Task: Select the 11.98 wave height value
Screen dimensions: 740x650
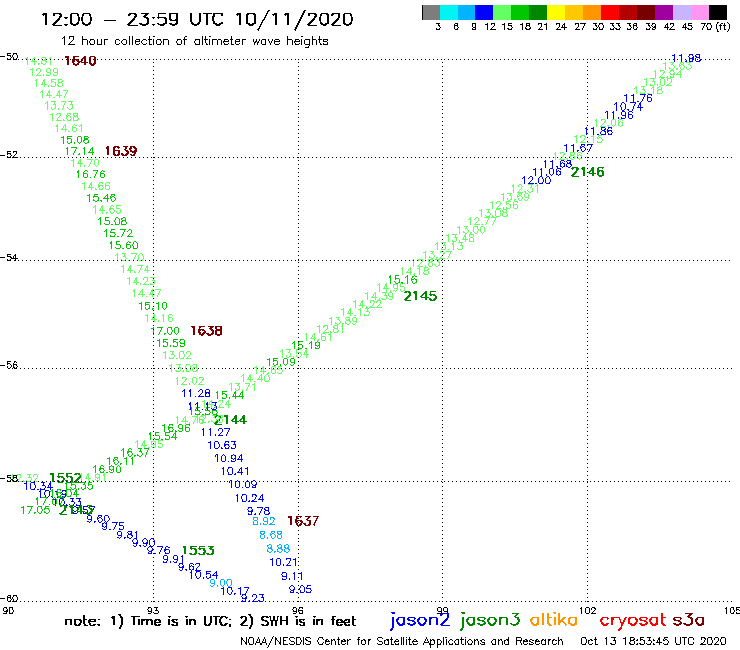Action: (686, 58)
